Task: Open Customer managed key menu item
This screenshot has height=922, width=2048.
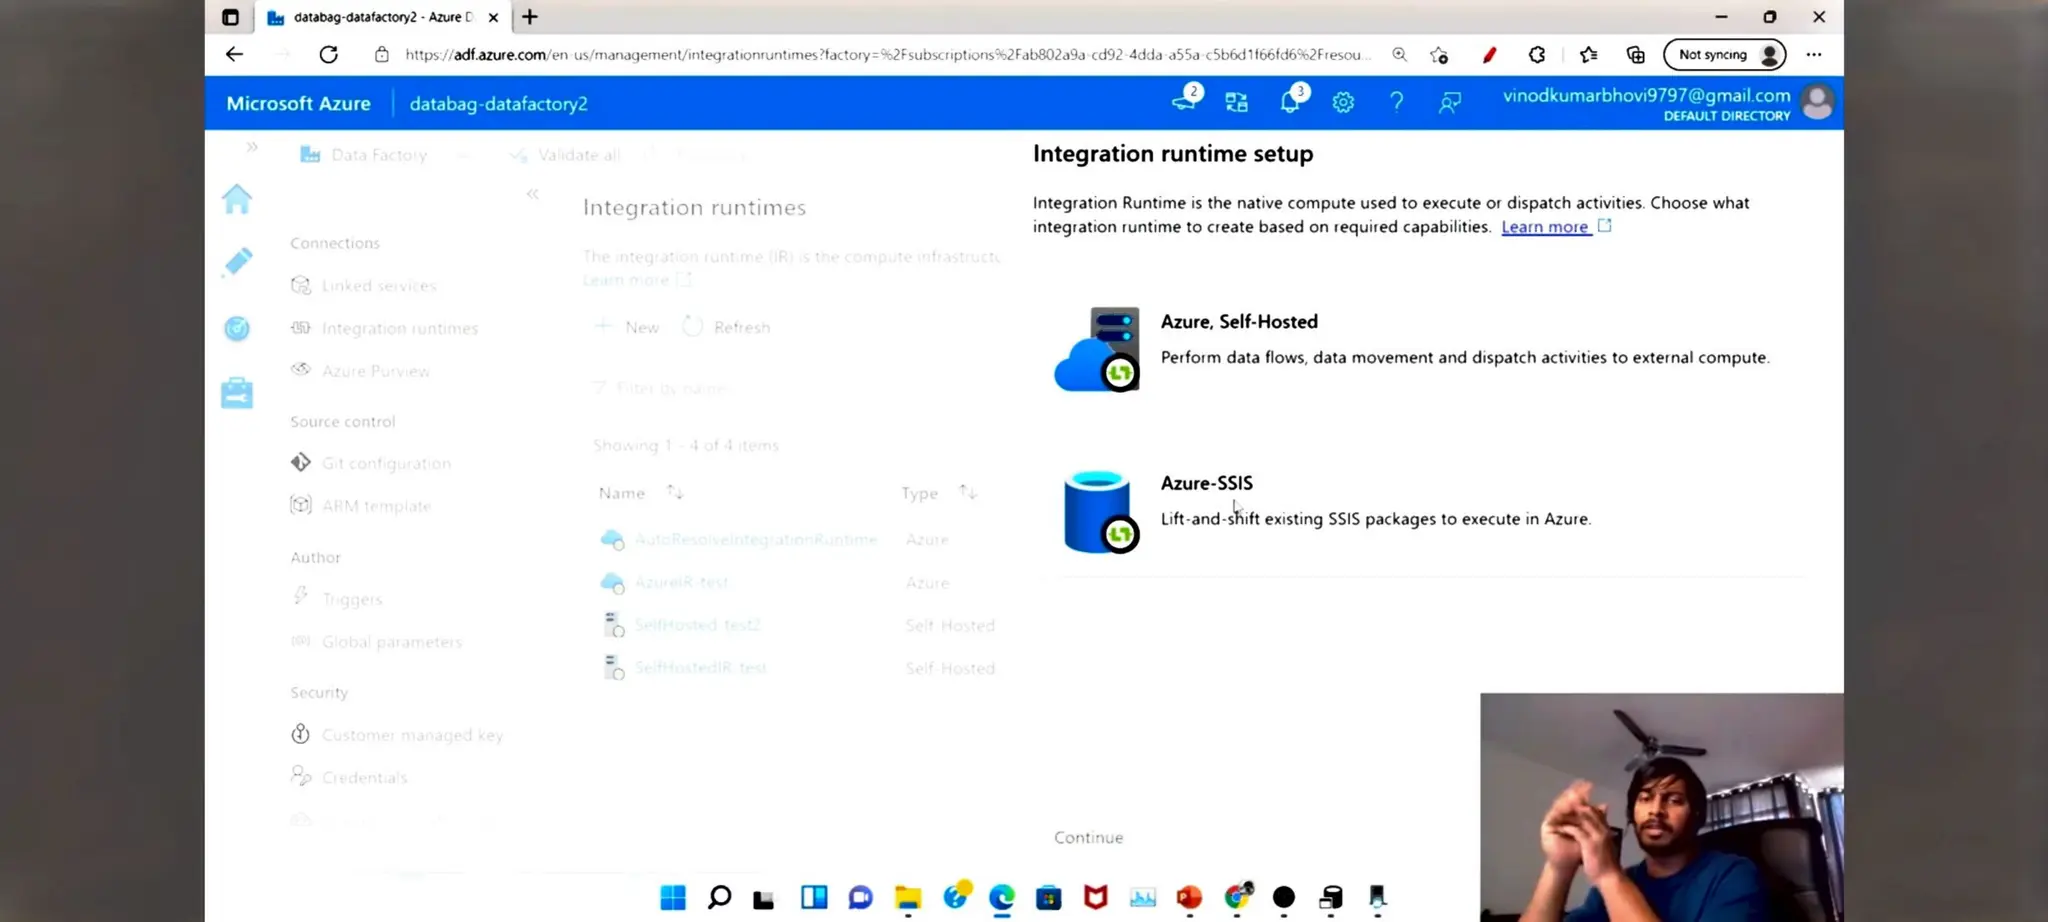Action: [x=412, y=735]
